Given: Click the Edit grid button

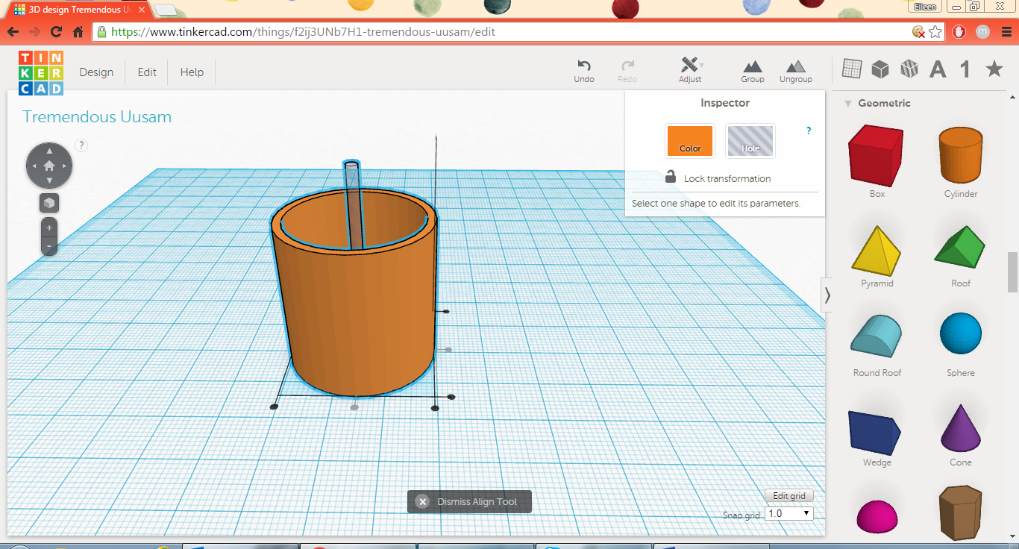Looking at the screenshot, I should click(x=789, y=496).
